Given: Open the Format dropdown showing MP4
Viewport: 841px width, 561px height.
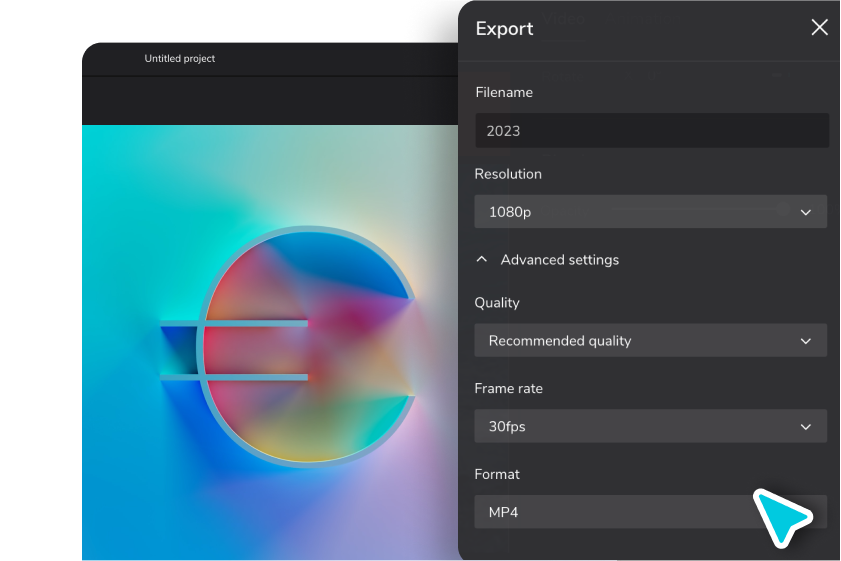Looking at the screenshot, I should pyautogui.click(x=610, y=513).
